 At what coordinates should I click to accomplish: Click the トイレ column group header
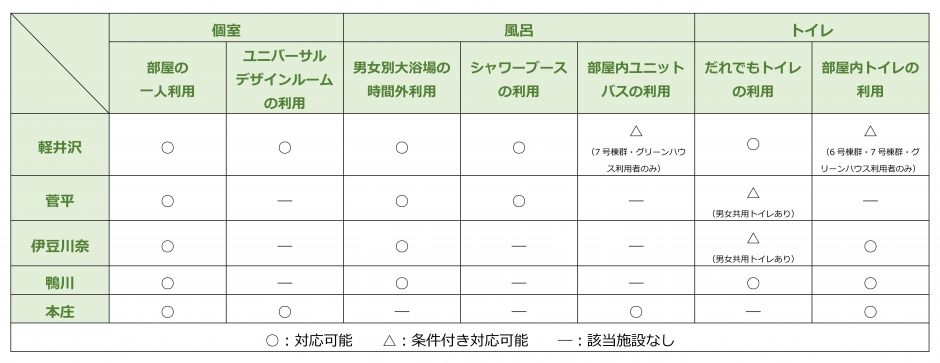click(x=812, y=28)
